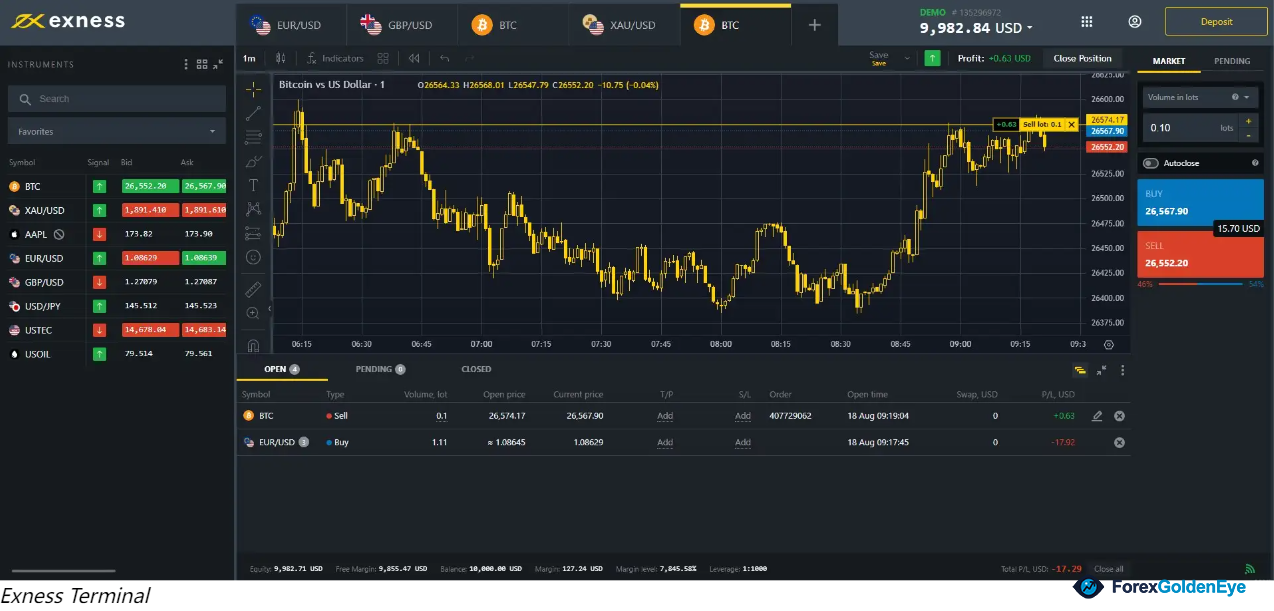Open the PENDING positions tab in bottom panel
Screen dimensions: 1274x611
click(380, 369)
